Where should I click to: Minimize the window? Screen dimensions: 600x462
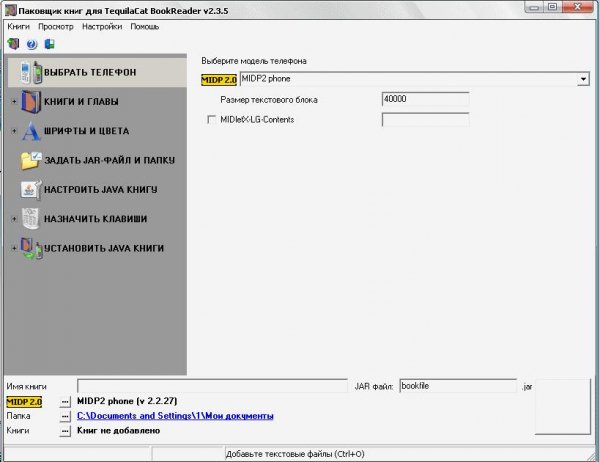point(534,7)
